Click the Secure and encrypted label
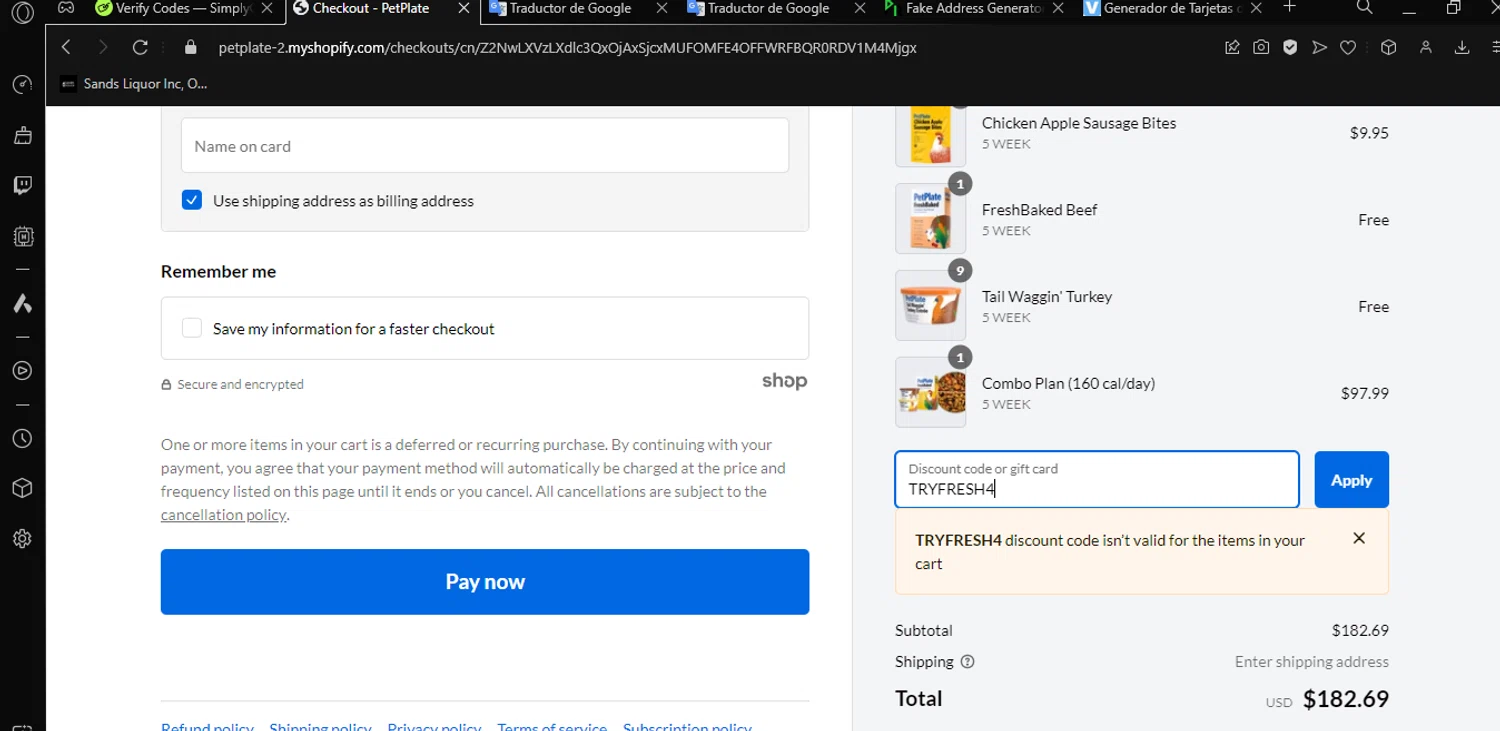Screen dimensions: 1500x731 coord(240,384)
